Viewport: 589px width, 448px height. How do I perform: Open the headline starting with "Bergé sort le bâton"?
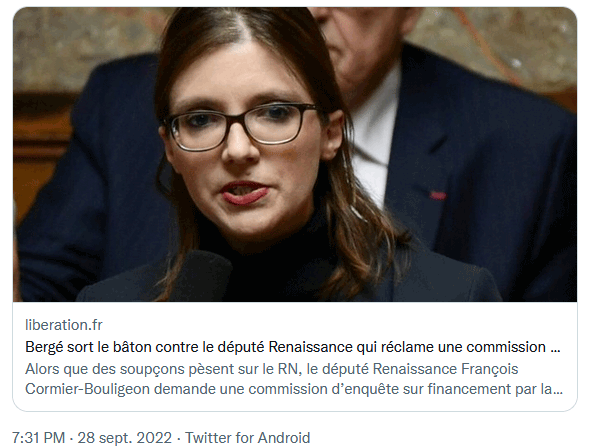click(x=293, y=347)
